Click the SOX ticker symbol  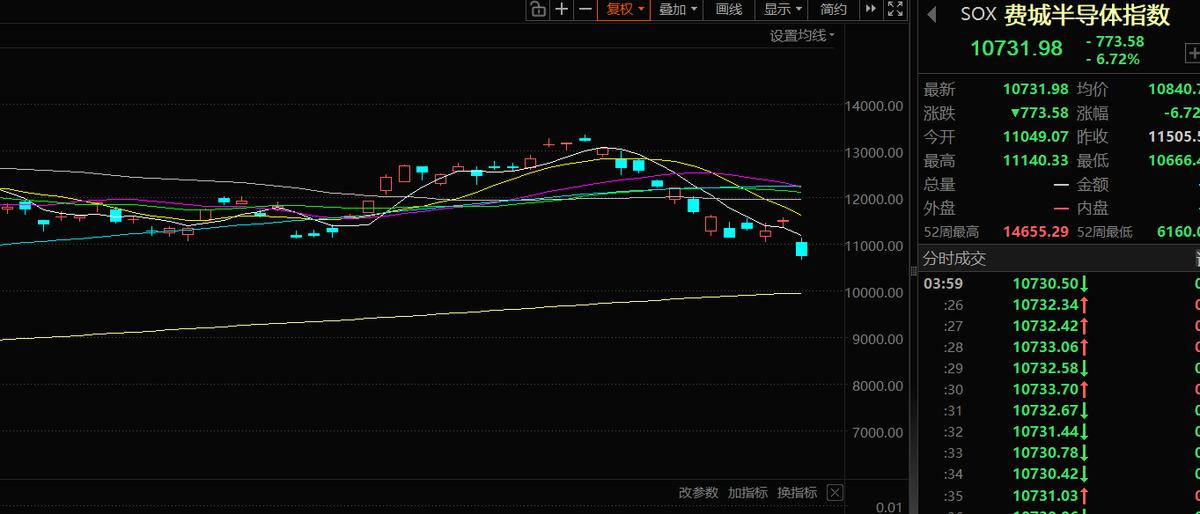click(x=977, y=15)
